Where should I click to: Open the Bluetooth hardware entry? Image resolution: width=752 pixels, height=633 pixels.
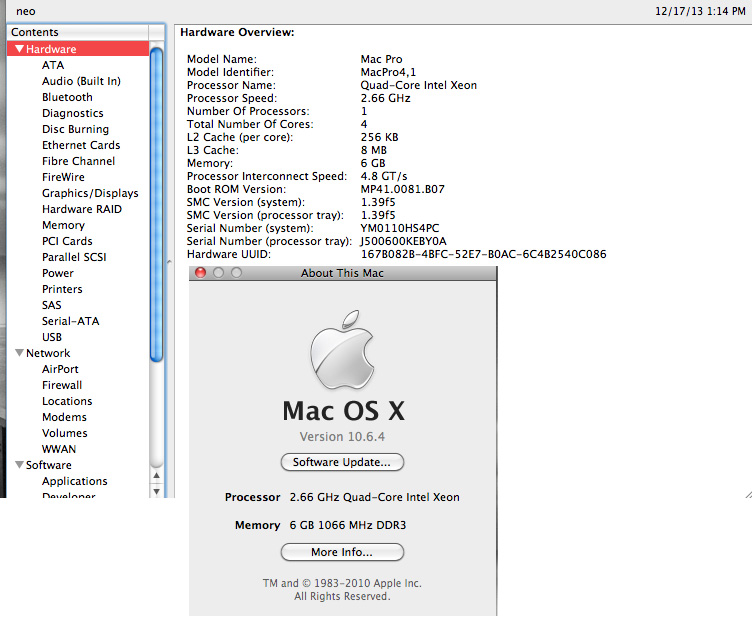[x=67, y=97]
